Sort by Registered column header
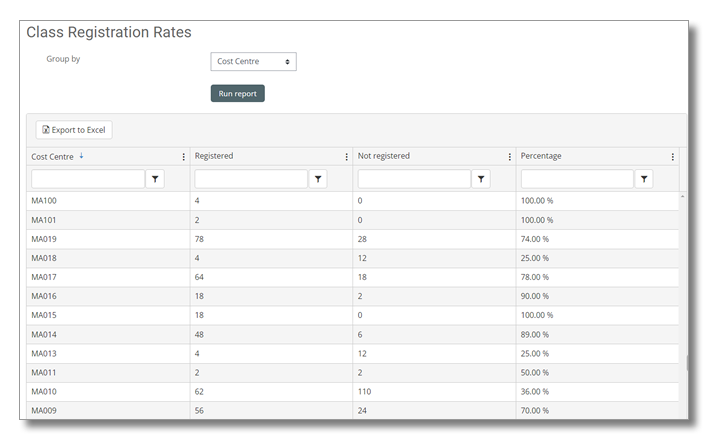The image size is (713, 447). (x=214, y=157)
